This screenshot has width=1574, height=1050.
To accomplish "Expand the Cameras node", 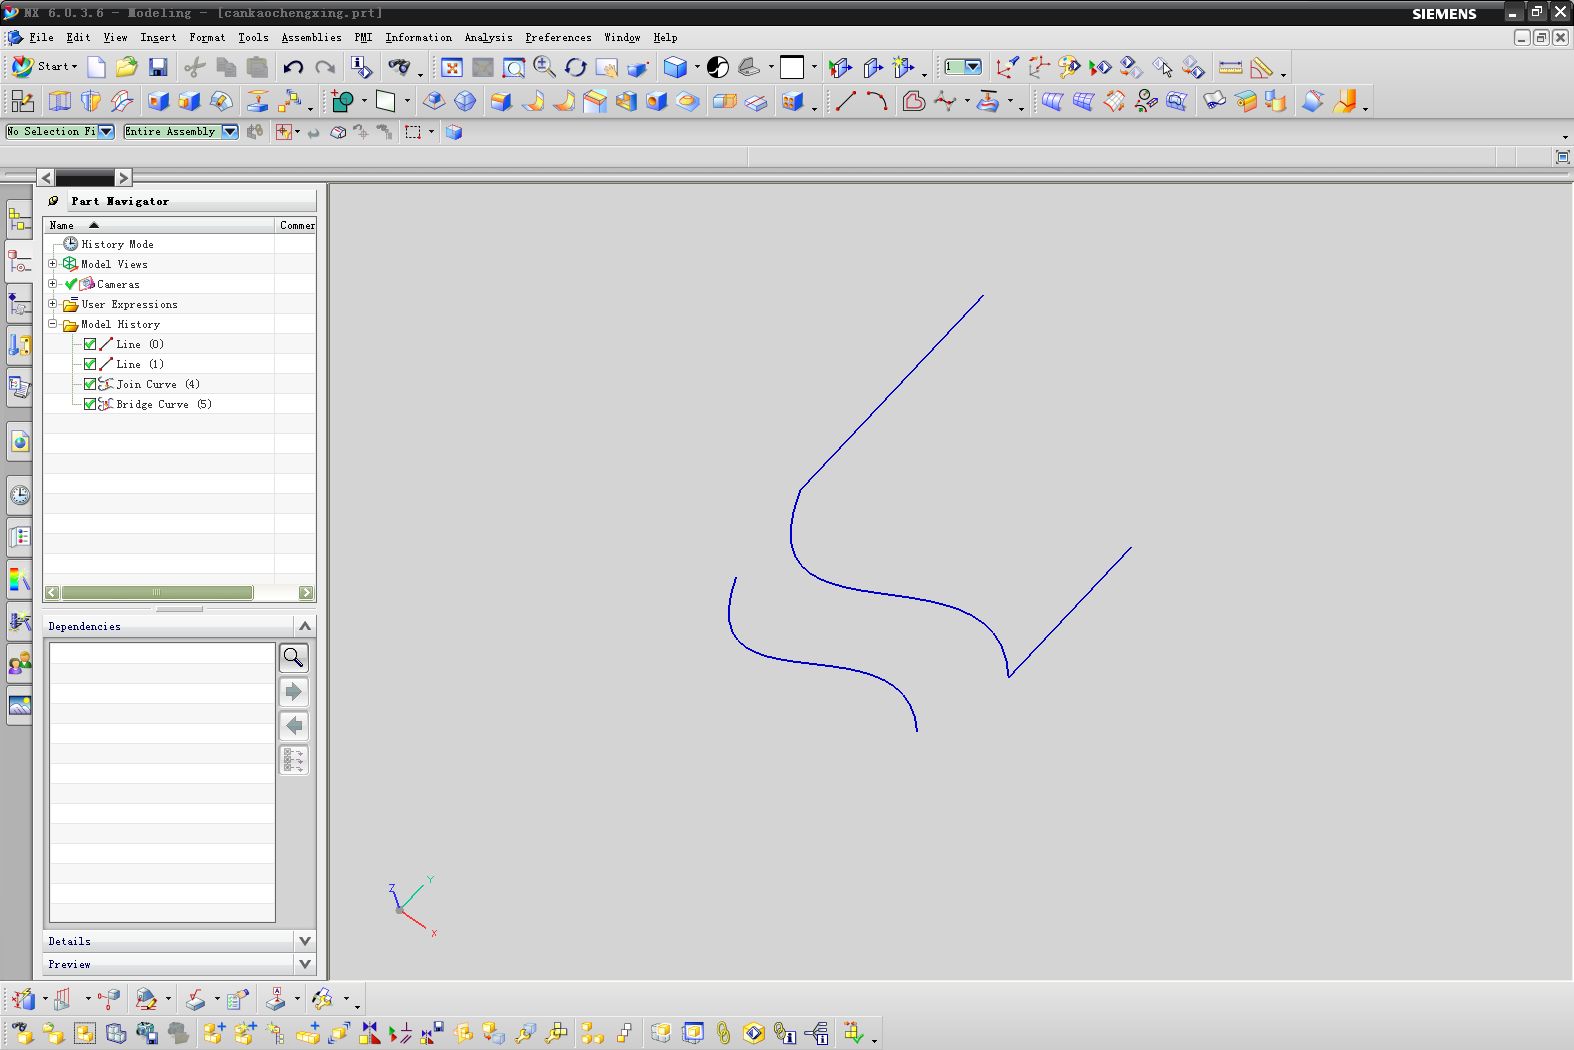I will (53, 284).
